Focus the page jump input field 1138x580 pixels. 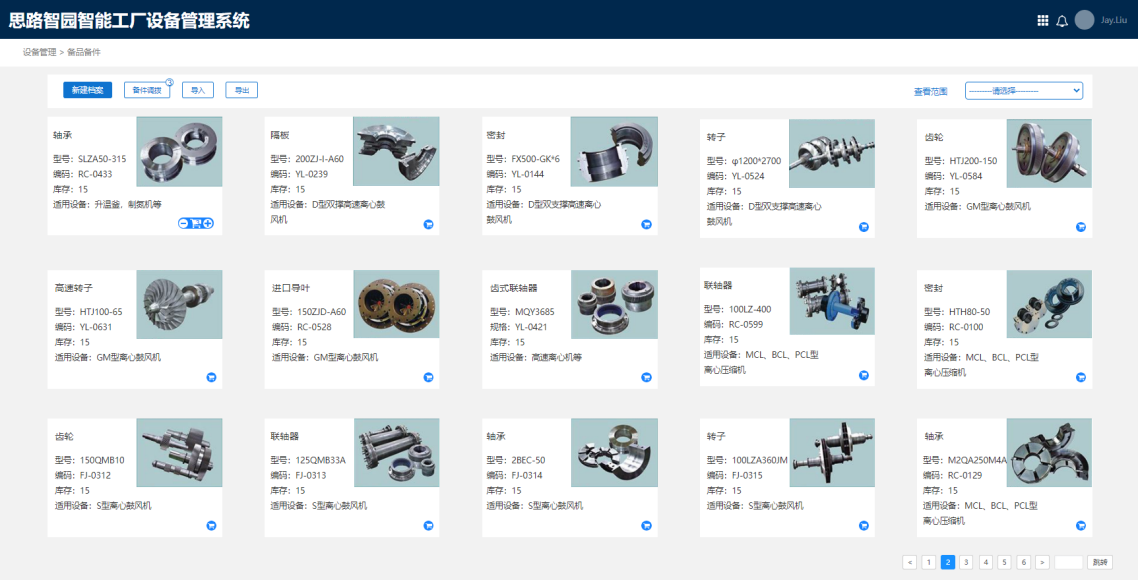(x=1068, y=562)
